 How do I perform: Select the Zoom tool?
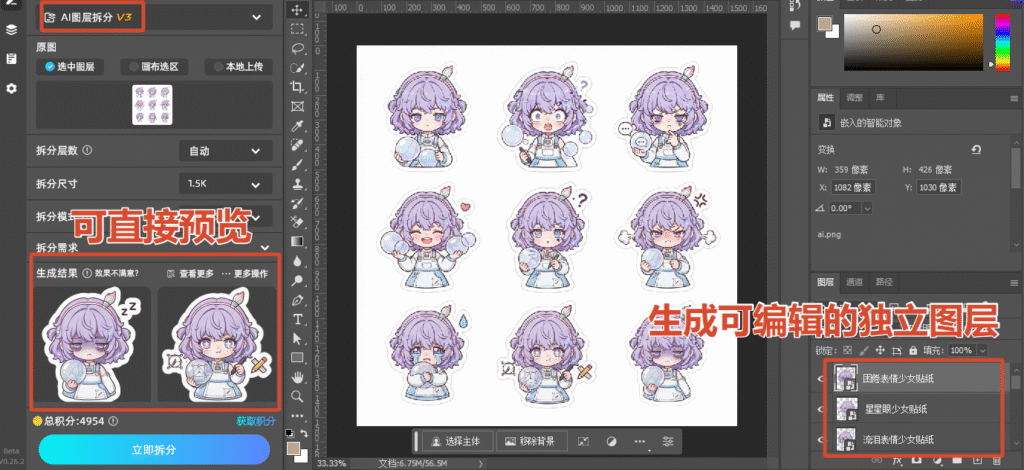[x=298, y=396]
